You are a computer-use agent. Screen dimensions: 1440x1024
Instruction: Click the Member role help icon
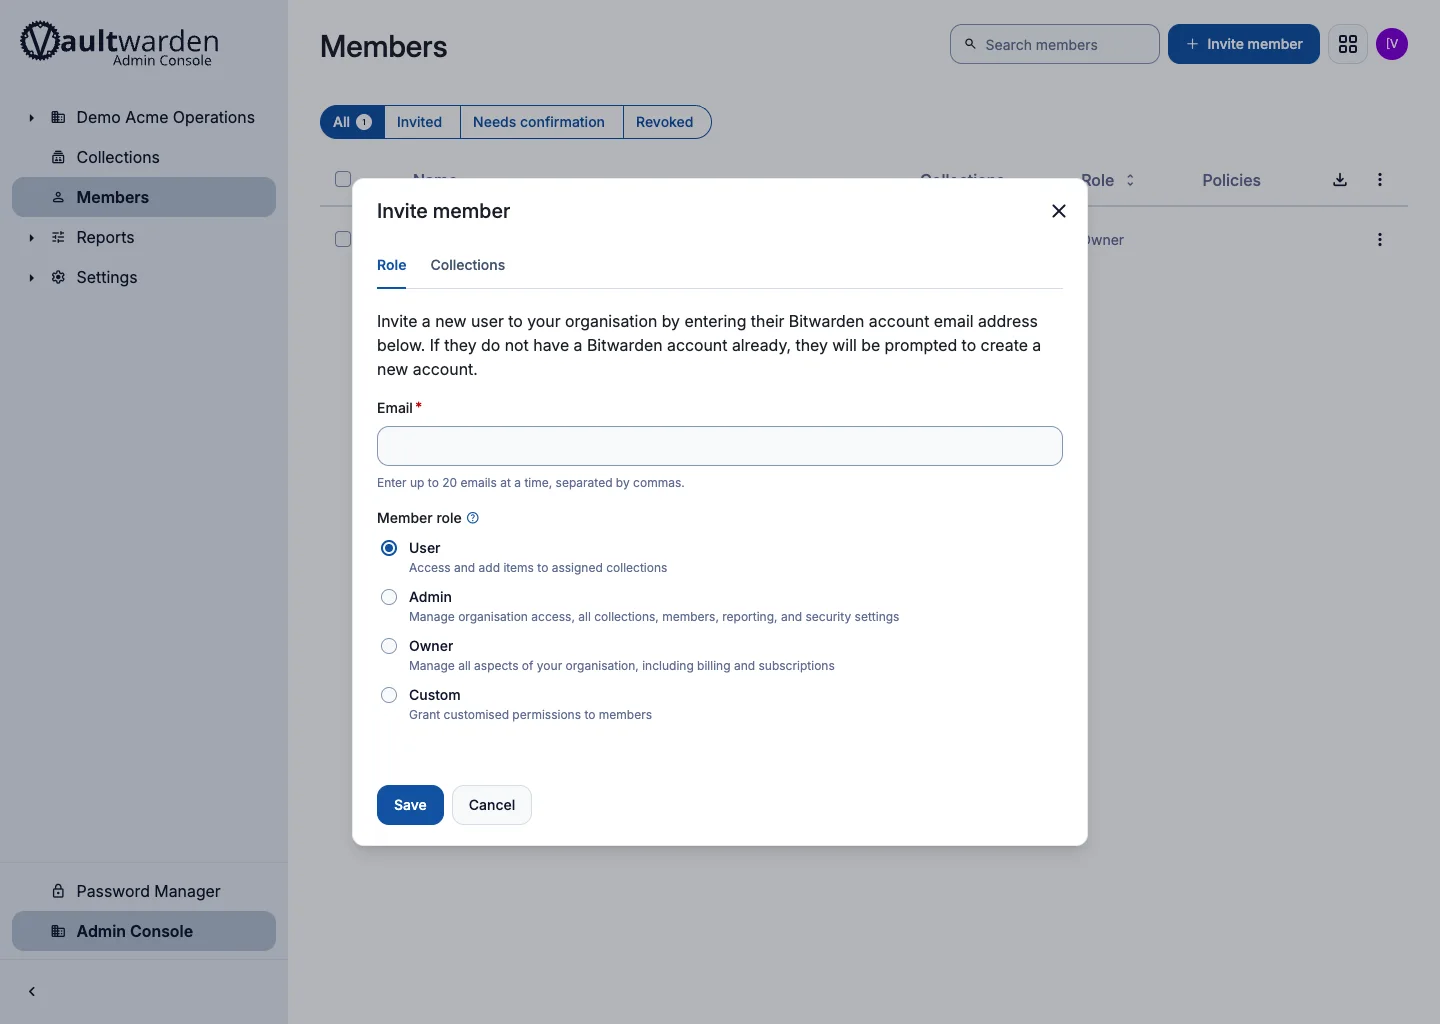tap(473, 518)
